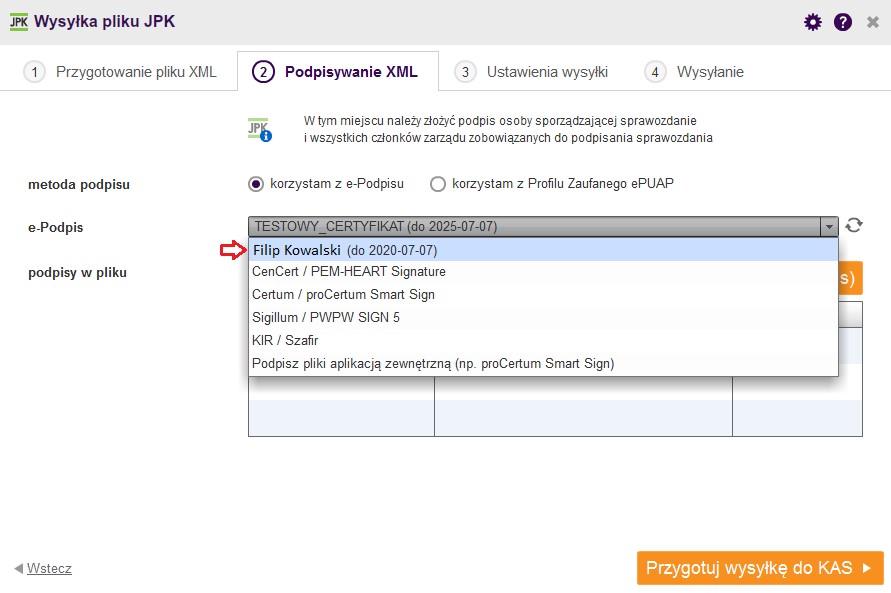891x593 pixels.
Task: Click the JPK logo in the title bar
Action: [19, 22]
